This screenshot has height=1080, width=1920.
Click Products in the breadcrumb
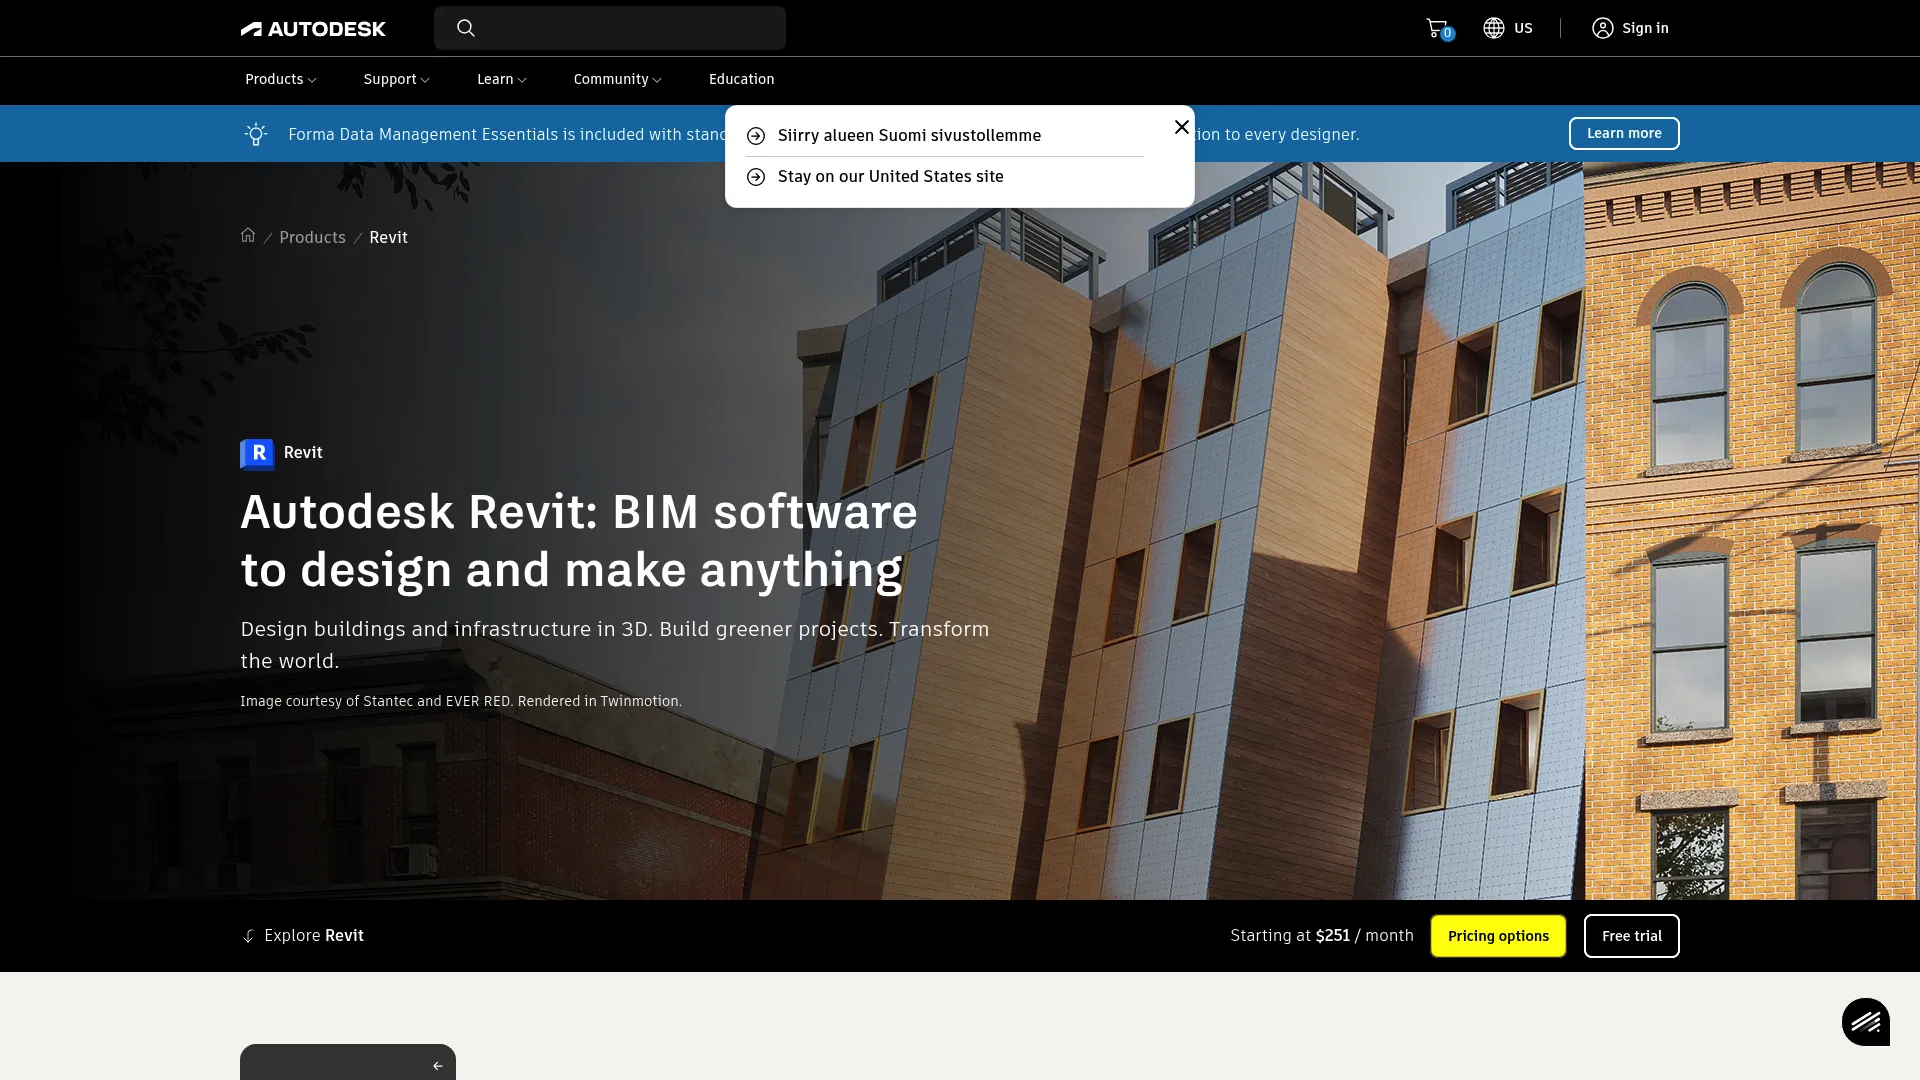(x=312, y=237)
